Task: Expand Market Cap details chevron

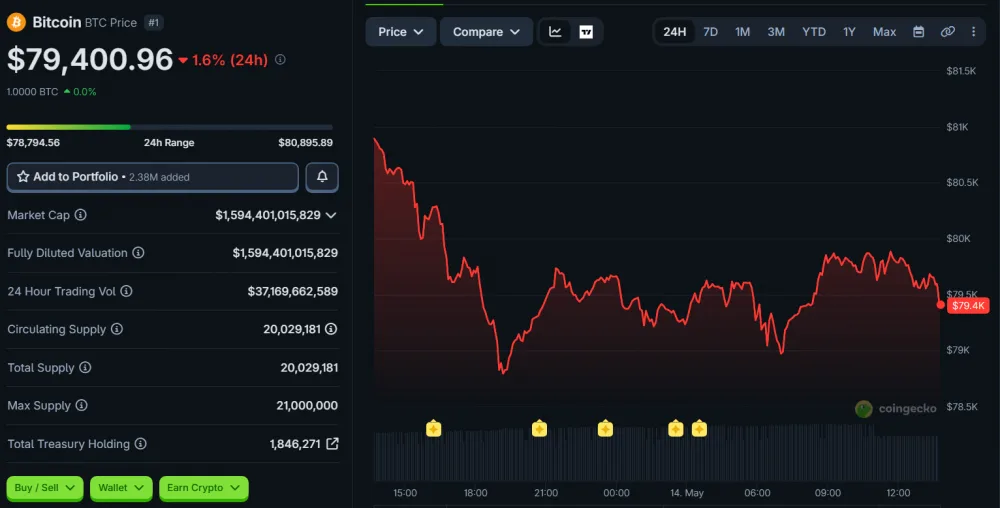Action: pos(331,215)
